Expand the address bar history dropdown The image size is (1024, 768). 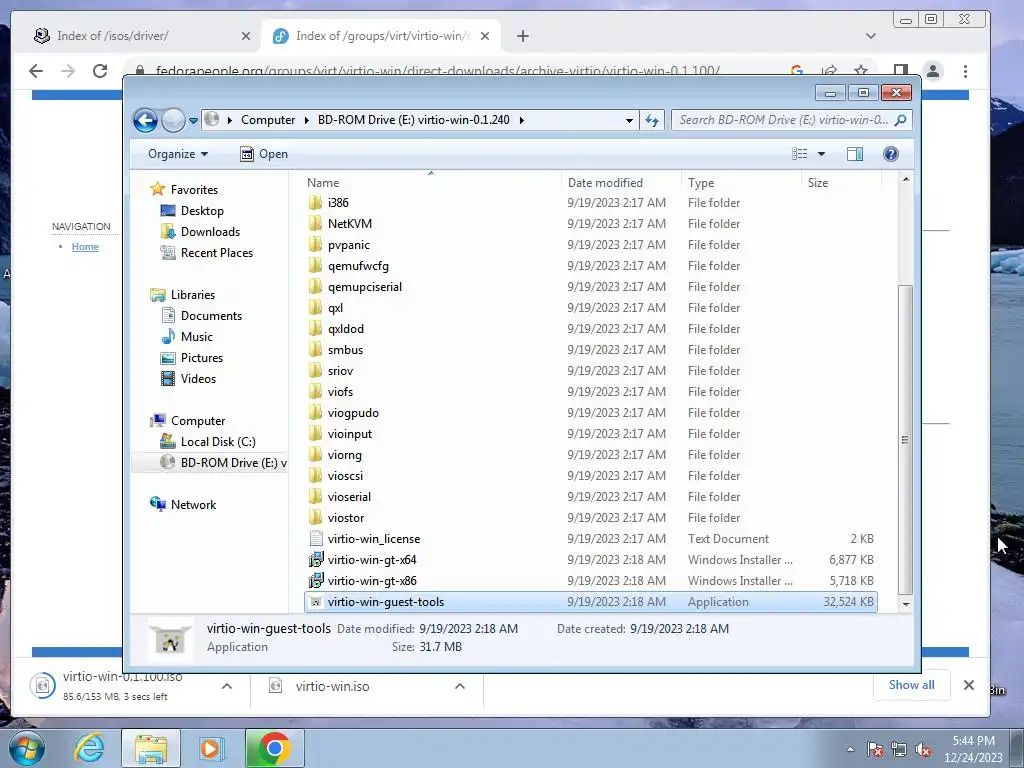point(629,120)
